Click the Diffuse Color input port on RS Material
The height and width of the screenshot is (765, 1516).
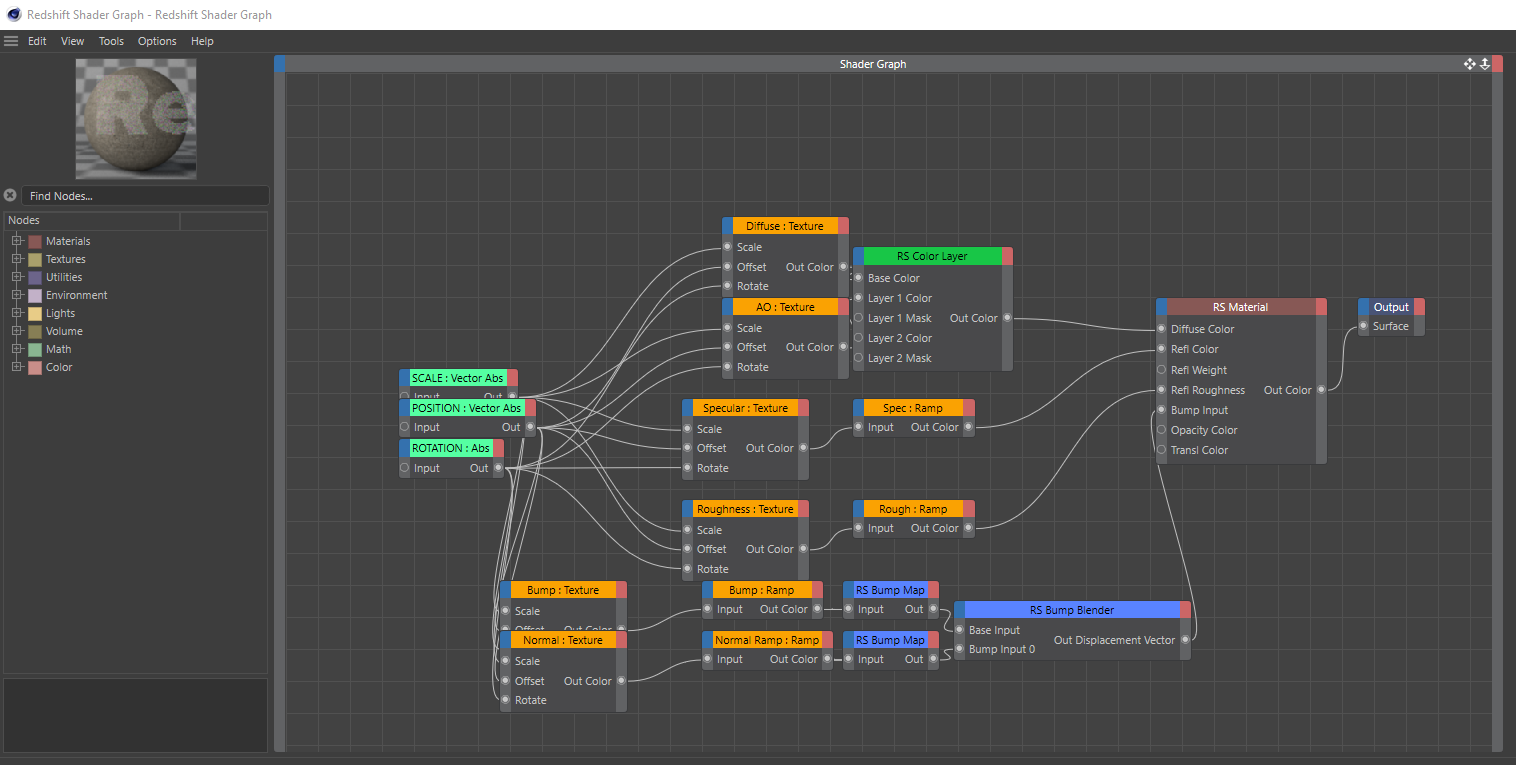tap(1161, 329)
